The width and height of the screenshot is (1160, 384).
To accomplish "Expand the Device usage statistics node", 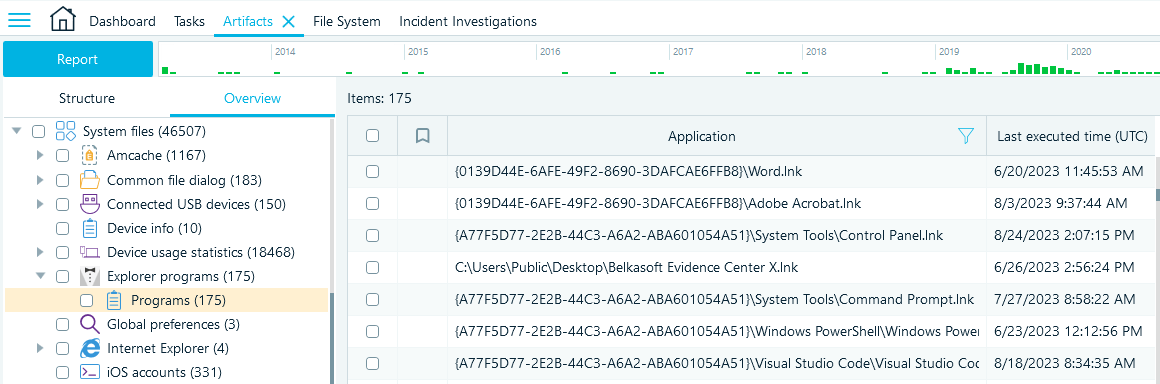I will click(x=41, y=252).
